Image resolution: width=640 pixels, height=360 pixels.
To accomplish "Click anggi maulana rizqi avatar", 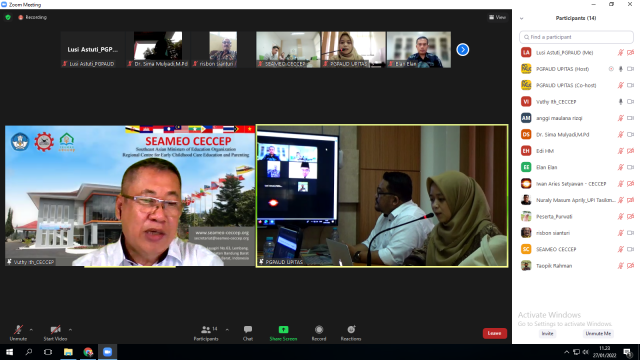I will point(526,118).
